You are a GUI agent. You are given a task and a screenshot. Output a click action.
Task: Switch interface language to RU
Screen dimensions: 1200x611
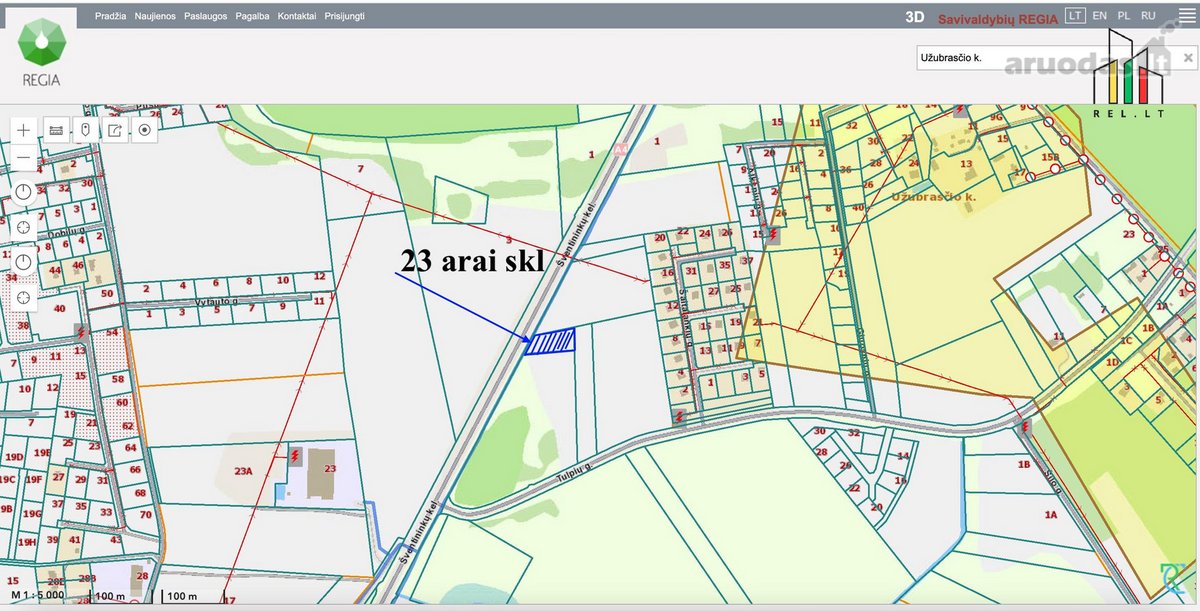tap(1148, 16)
